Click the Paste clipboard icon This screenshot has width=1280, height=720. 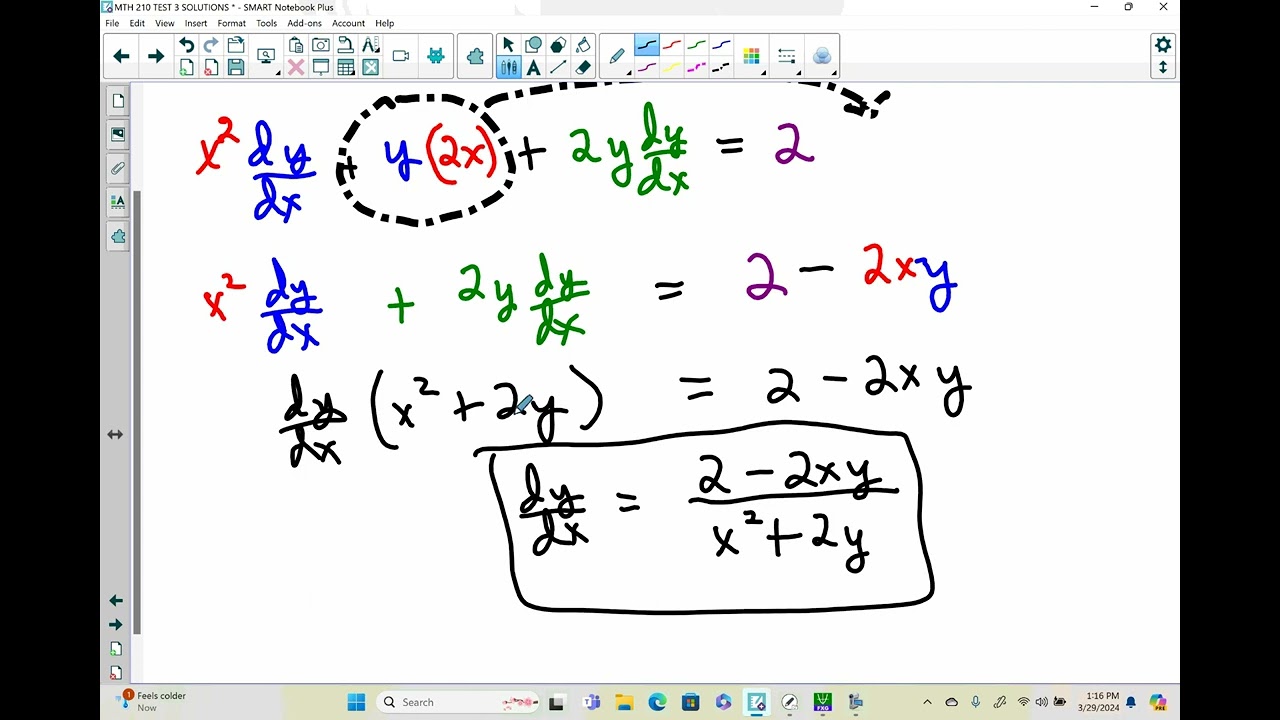[296, 45]
